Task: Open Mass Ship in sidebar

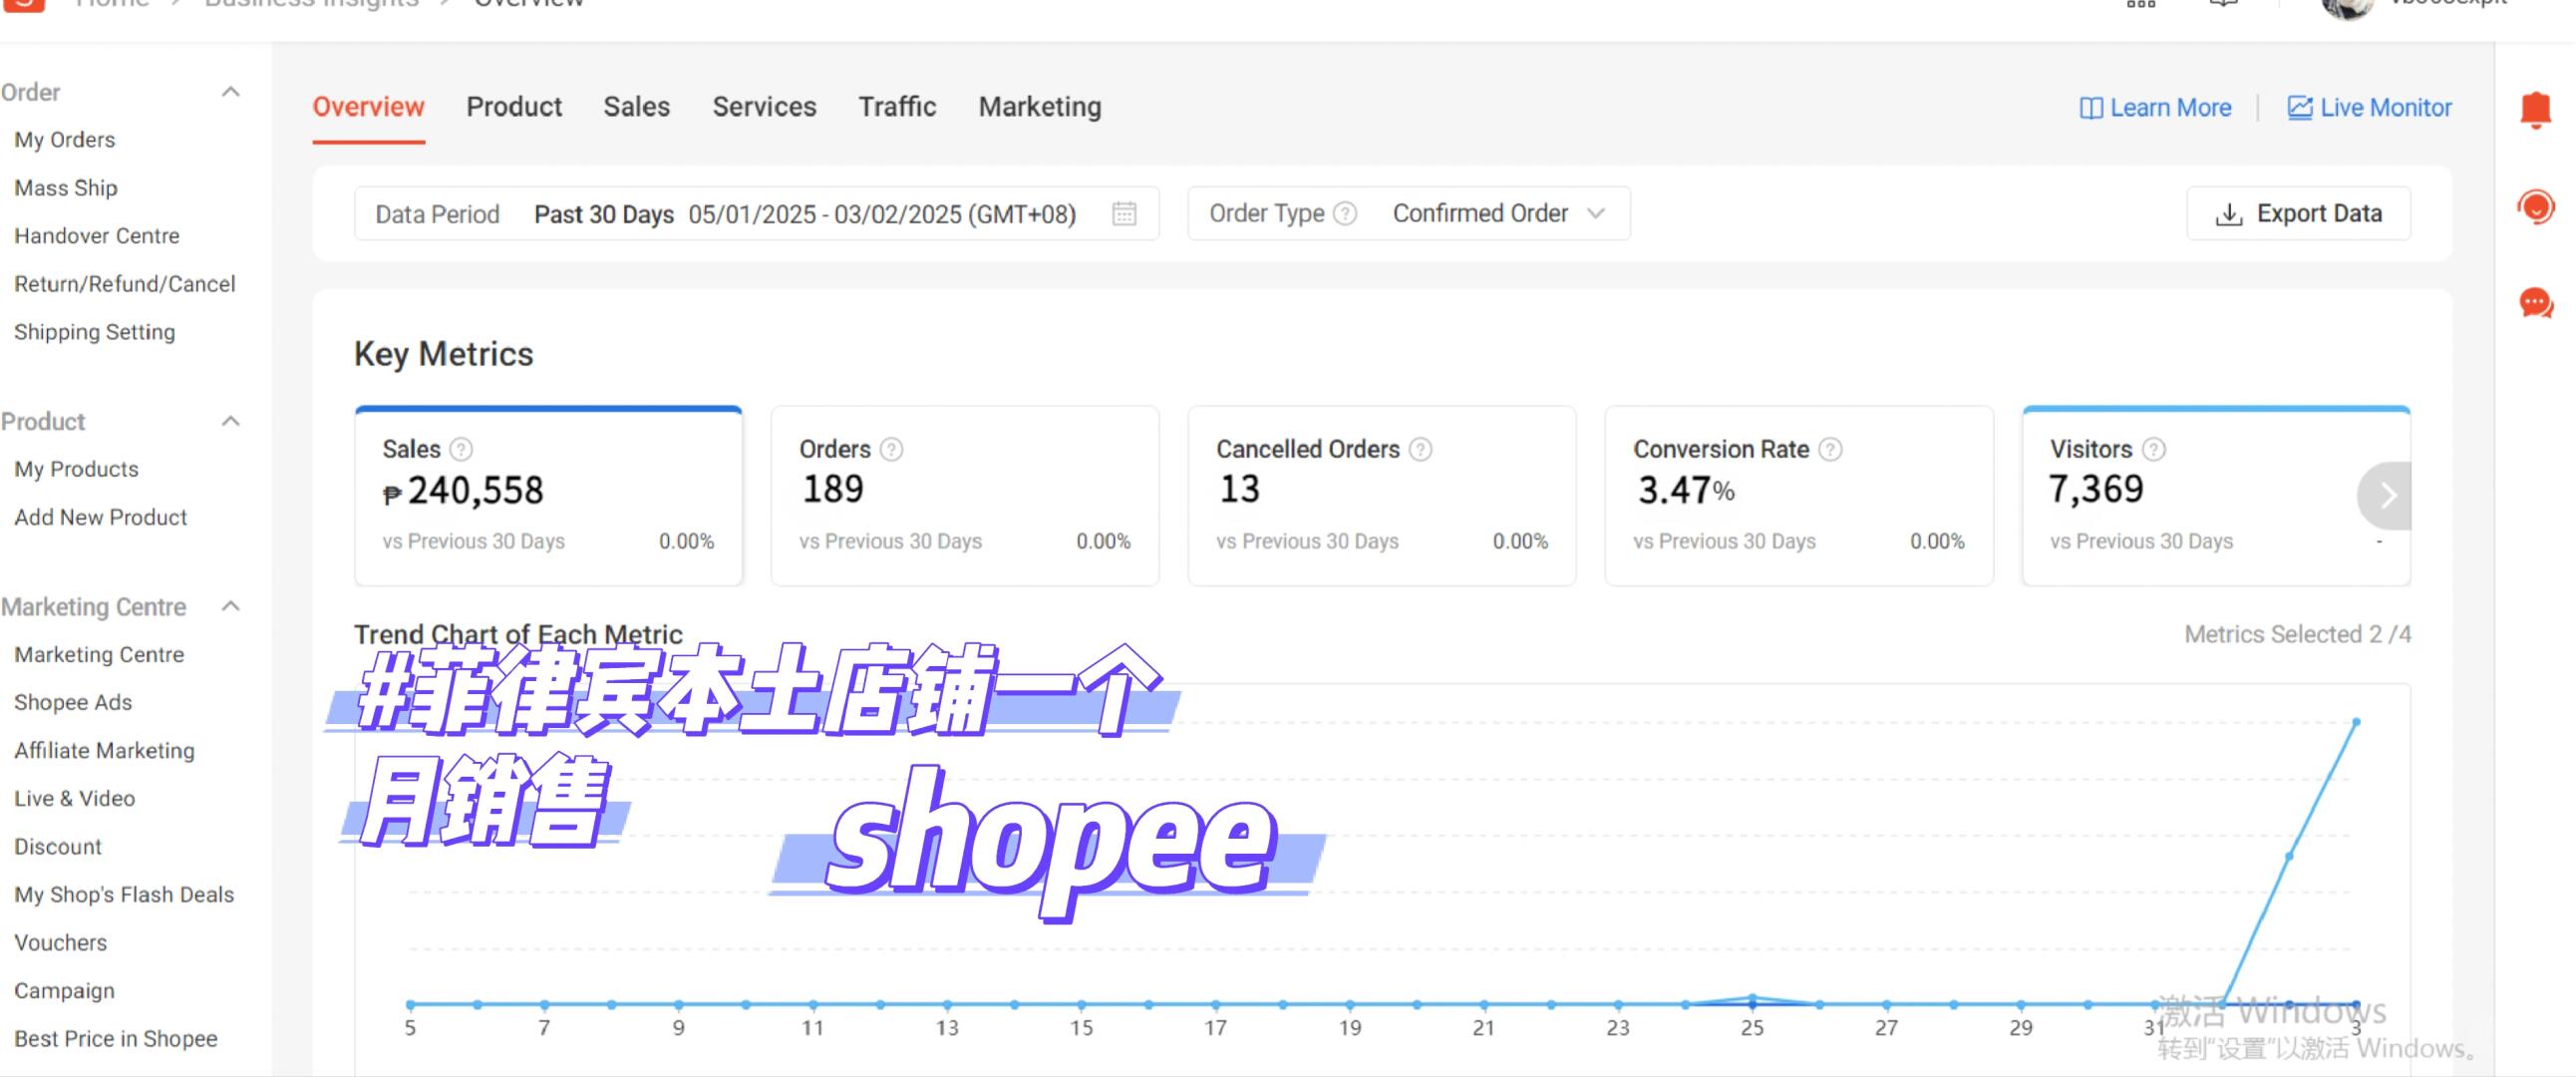Action: point(65,188)
